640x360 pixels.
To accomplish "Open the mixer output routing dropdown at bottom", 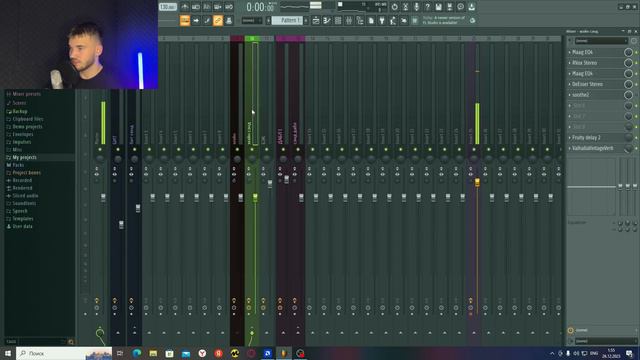I will (x=606, y=341).
